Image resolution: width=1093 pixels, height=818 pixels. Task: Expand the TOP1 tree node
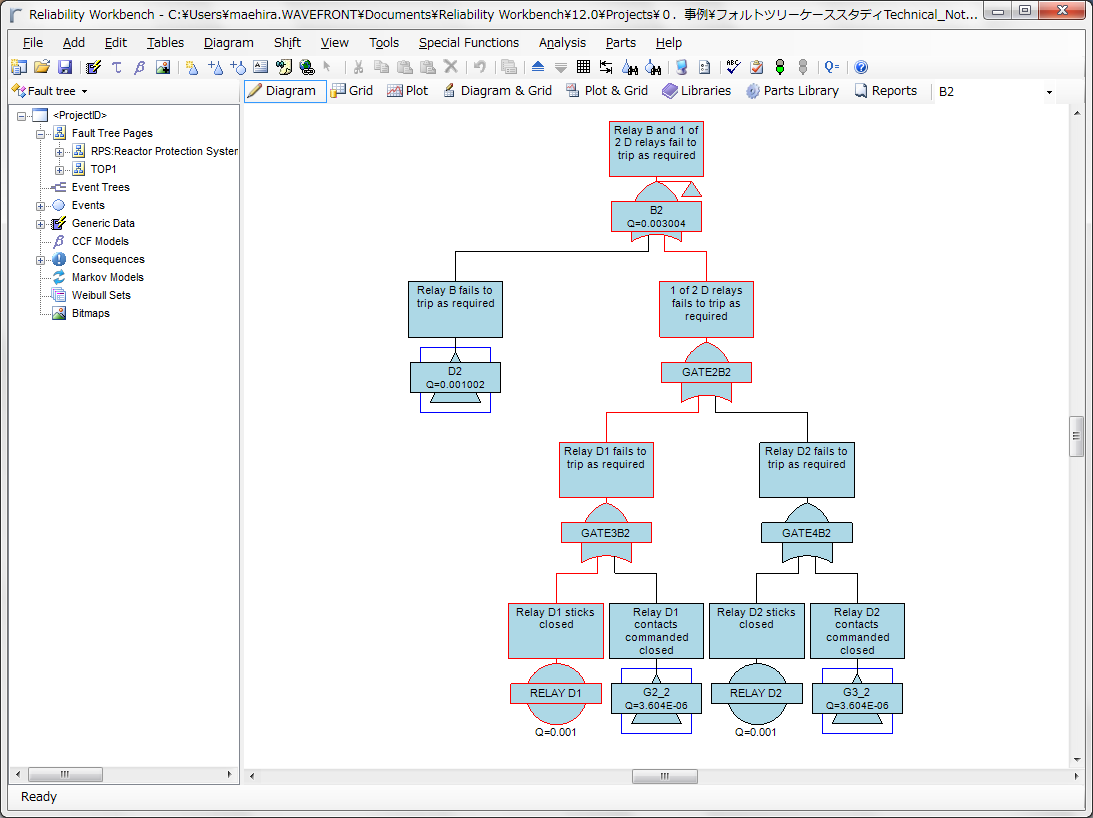tap(59, 170)
